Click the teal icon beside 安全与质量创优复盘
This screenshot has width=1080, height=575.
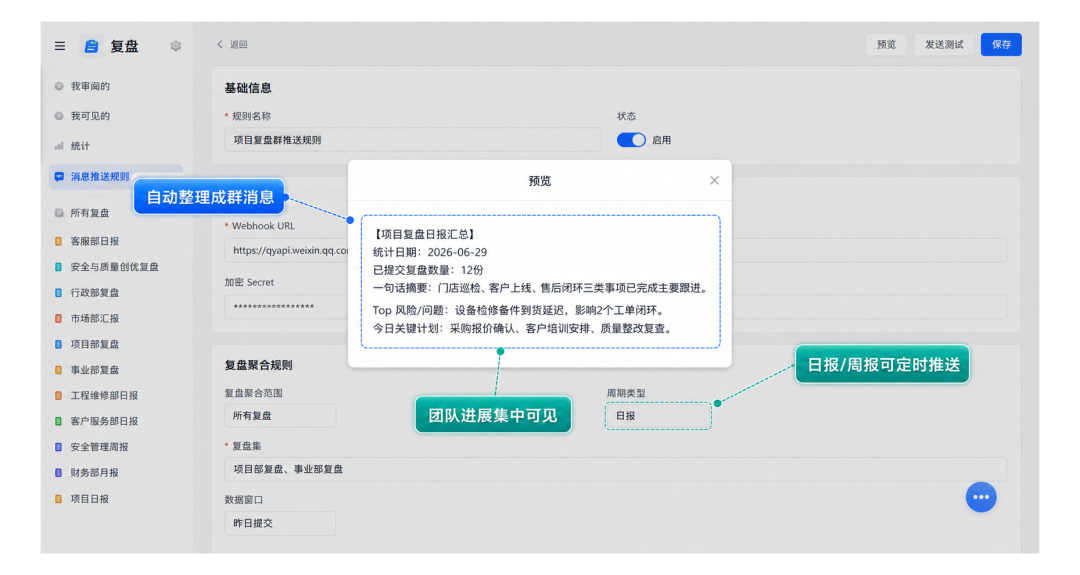point(59,266)
